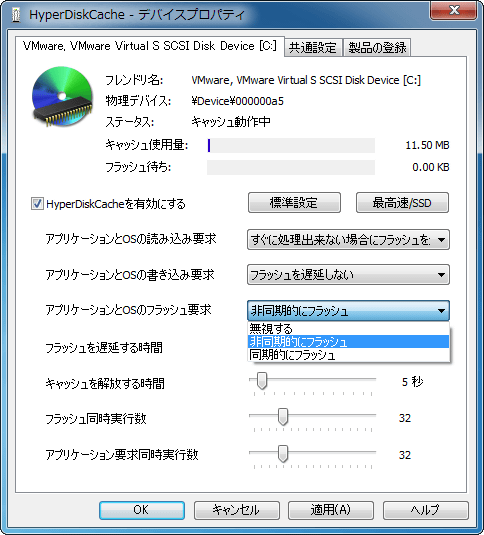Switch to the 製品の登録 tab
The image size is (484, 535).
[x=377, y=47]
